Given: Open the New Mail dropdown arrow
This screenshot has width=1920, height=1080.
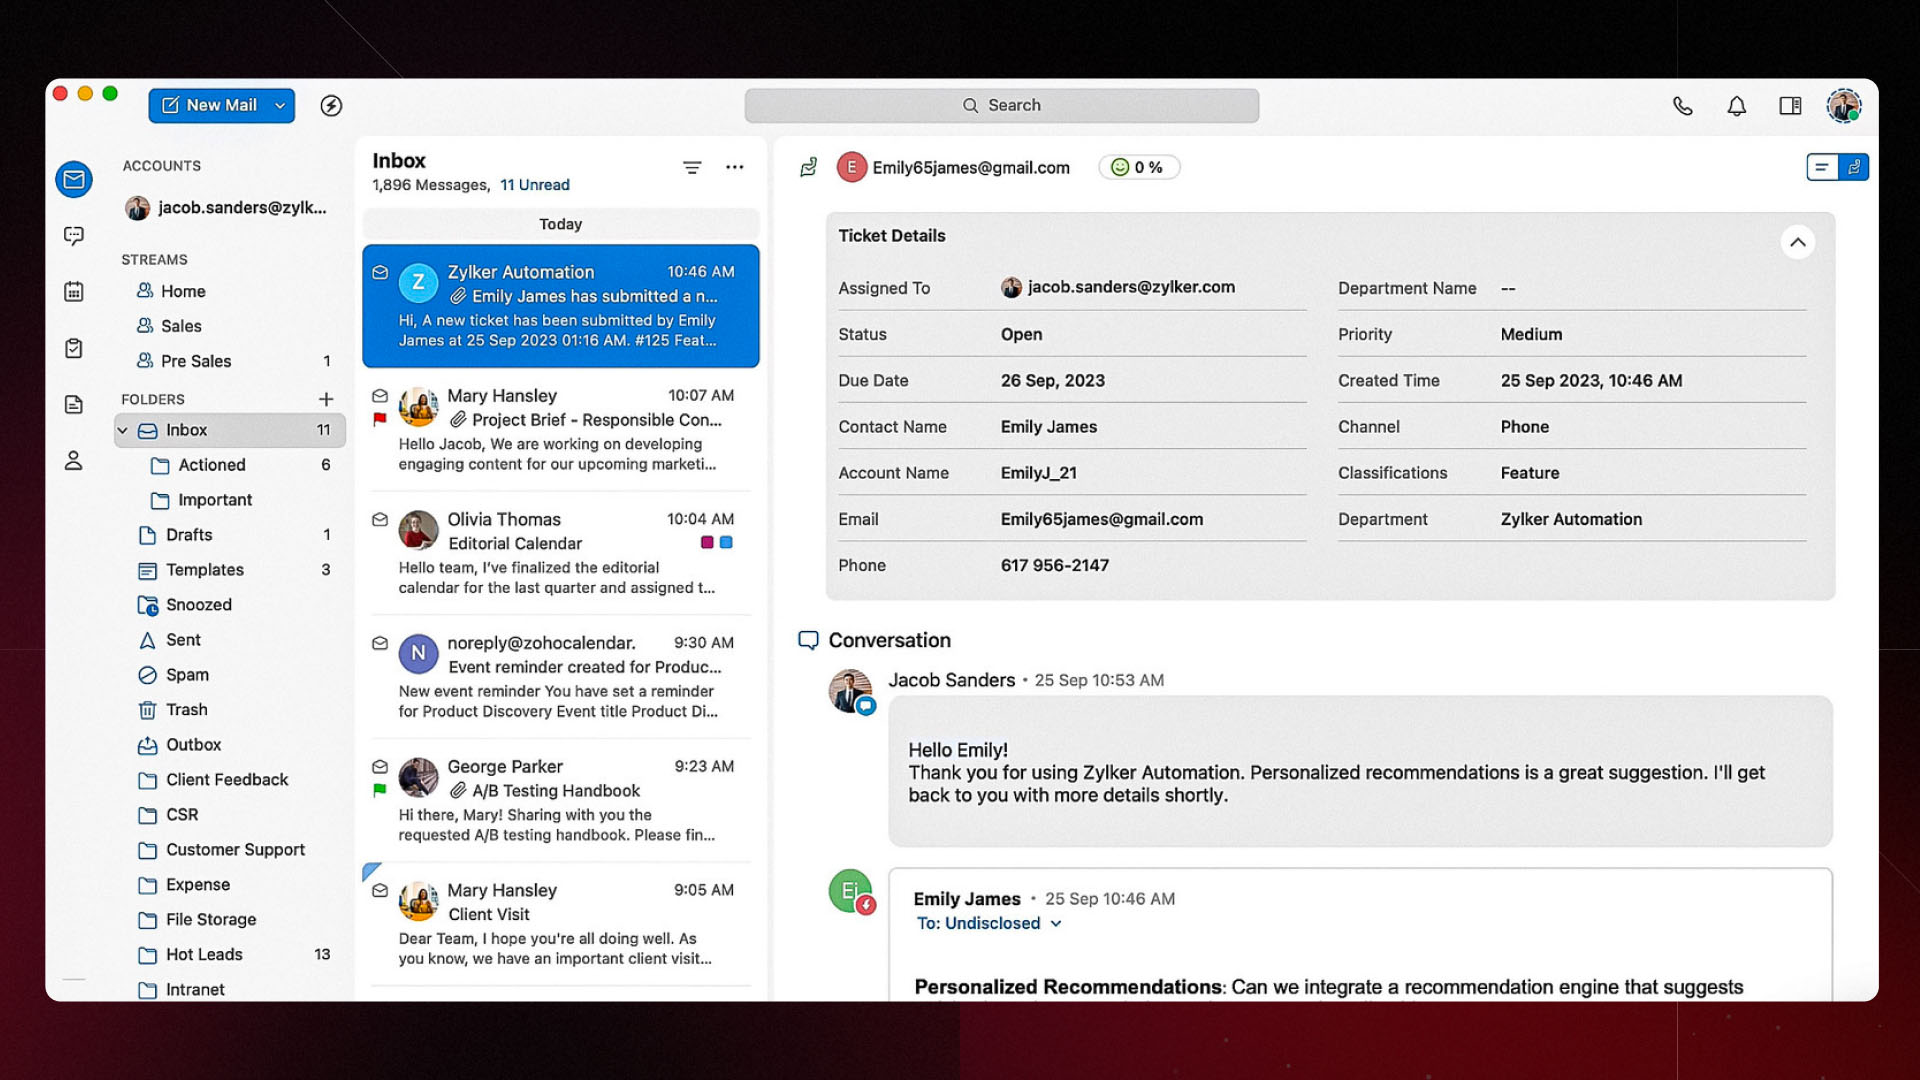Looking at the screenshot, I should click(280, 106).
